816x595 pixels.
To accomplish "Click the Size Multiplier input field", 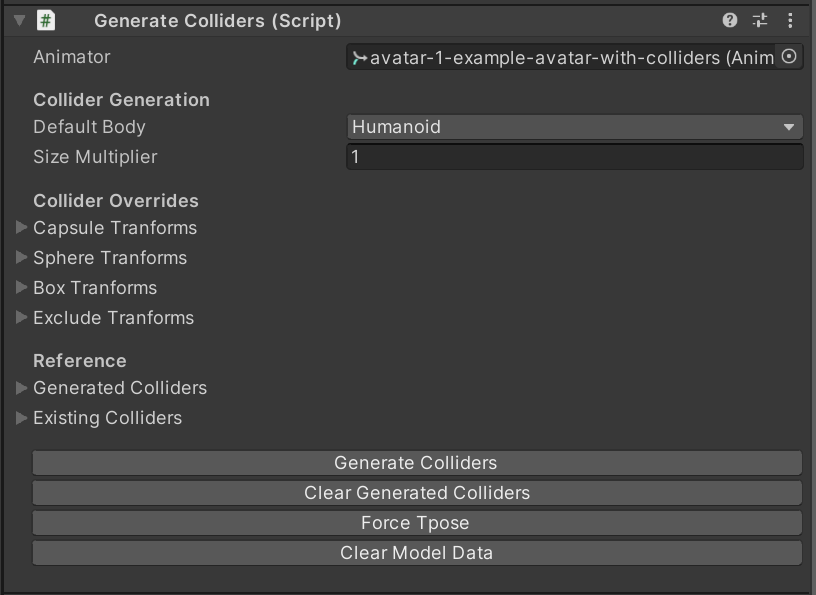I will click(575, 157).
